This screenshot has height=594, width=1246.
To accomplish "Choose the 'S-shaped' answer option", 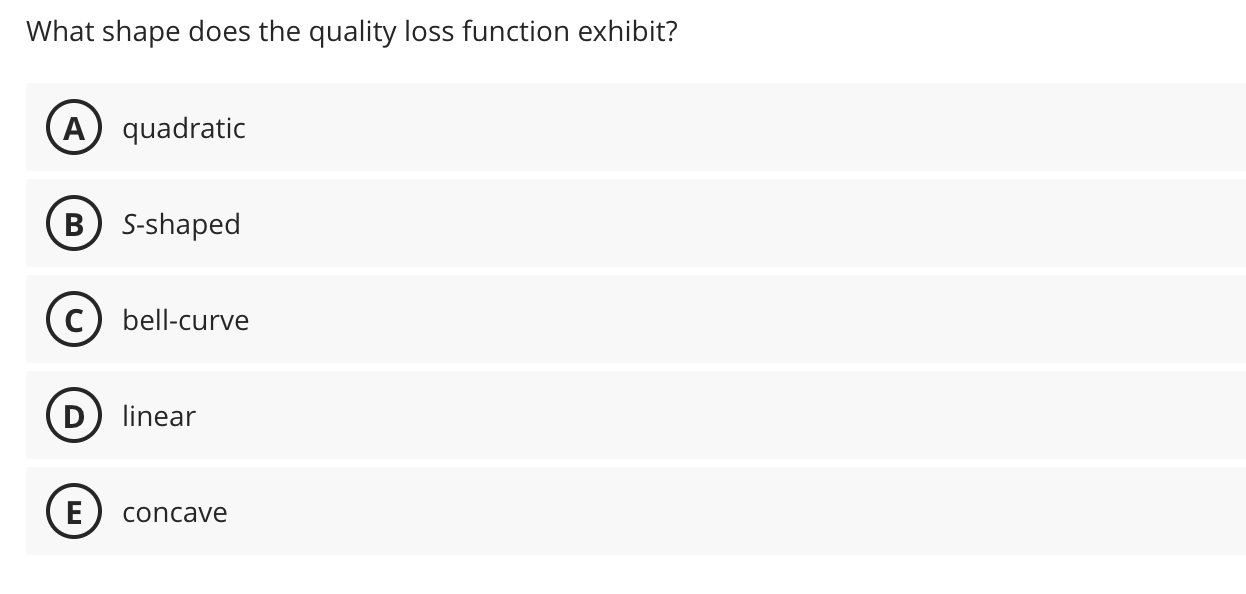I will coord(181,224).
